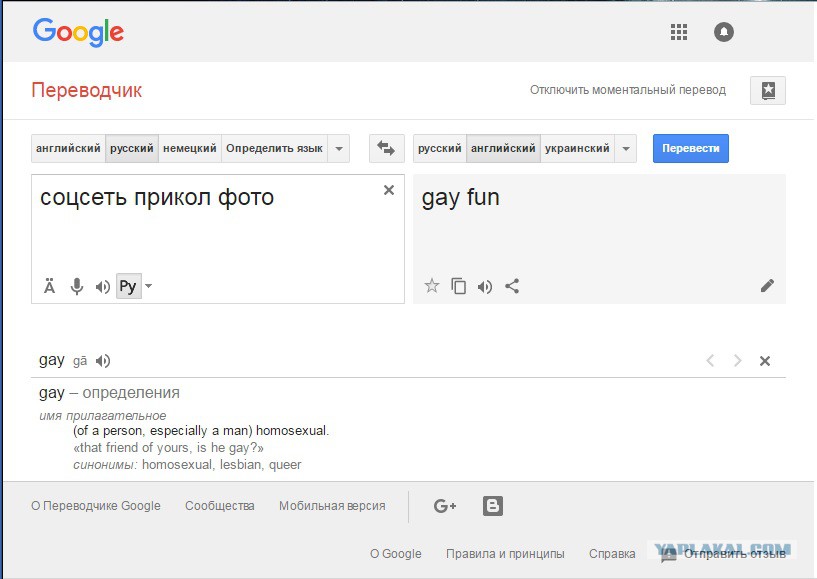817x579 pixels.
Task: Share the translation result
Action: [512, 286]
